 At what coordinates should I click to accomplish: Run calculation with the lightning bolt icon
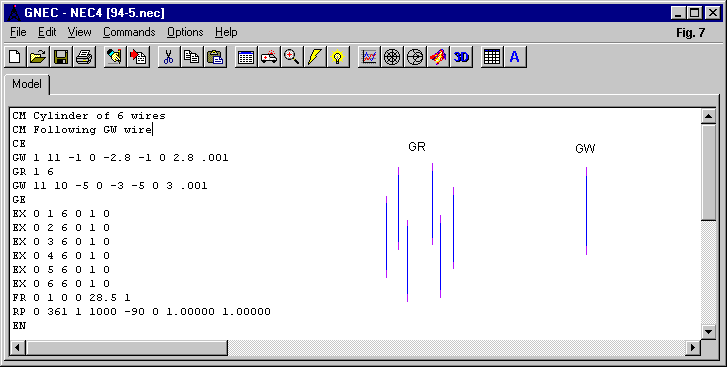(x=315, y=57)
